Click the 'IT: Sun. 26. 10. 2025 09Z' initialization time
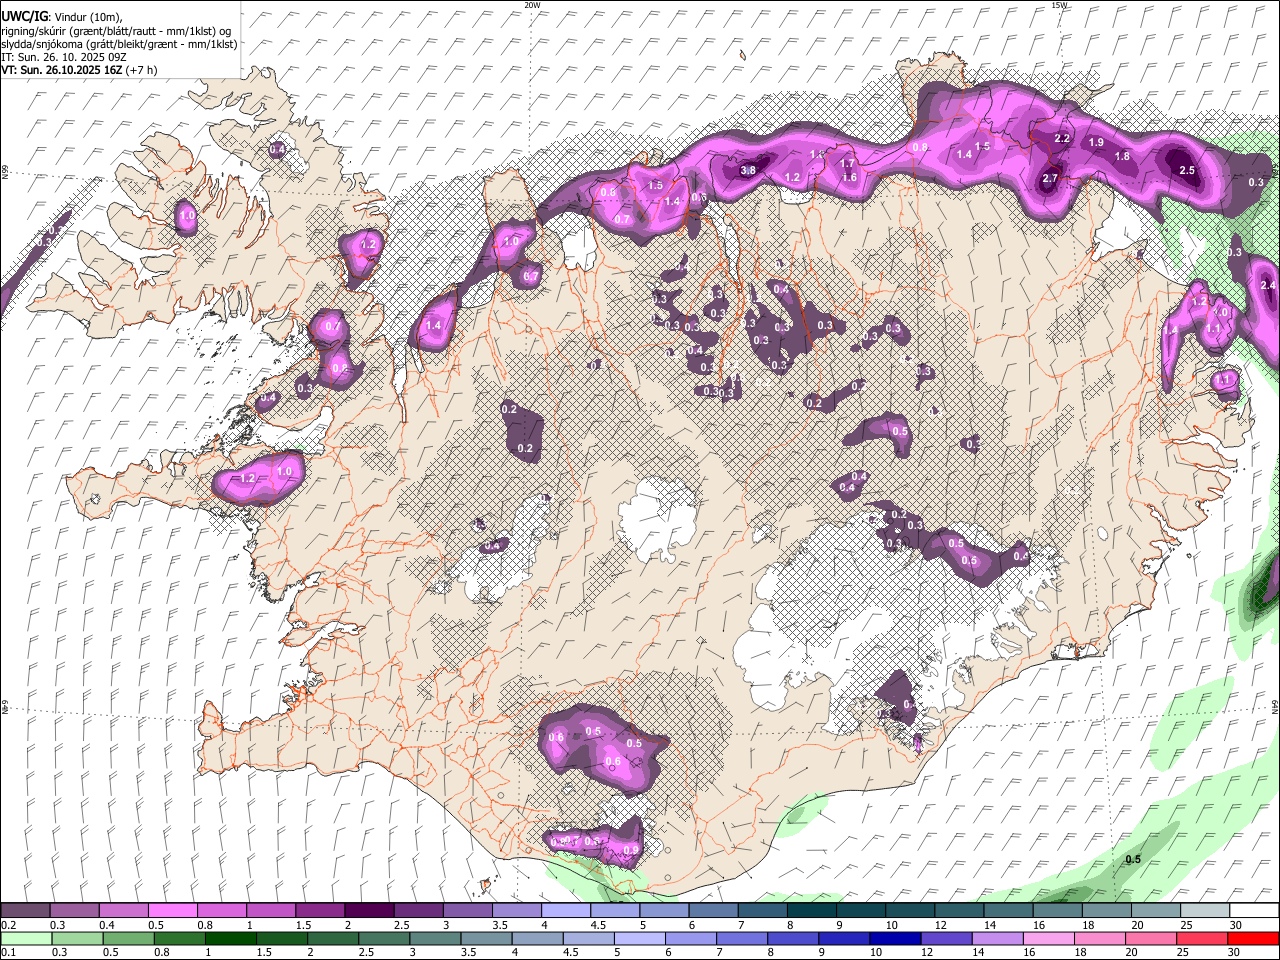The width and height of the screenshot is (1280, 960). pyautogui.click(x=63, y=57)
